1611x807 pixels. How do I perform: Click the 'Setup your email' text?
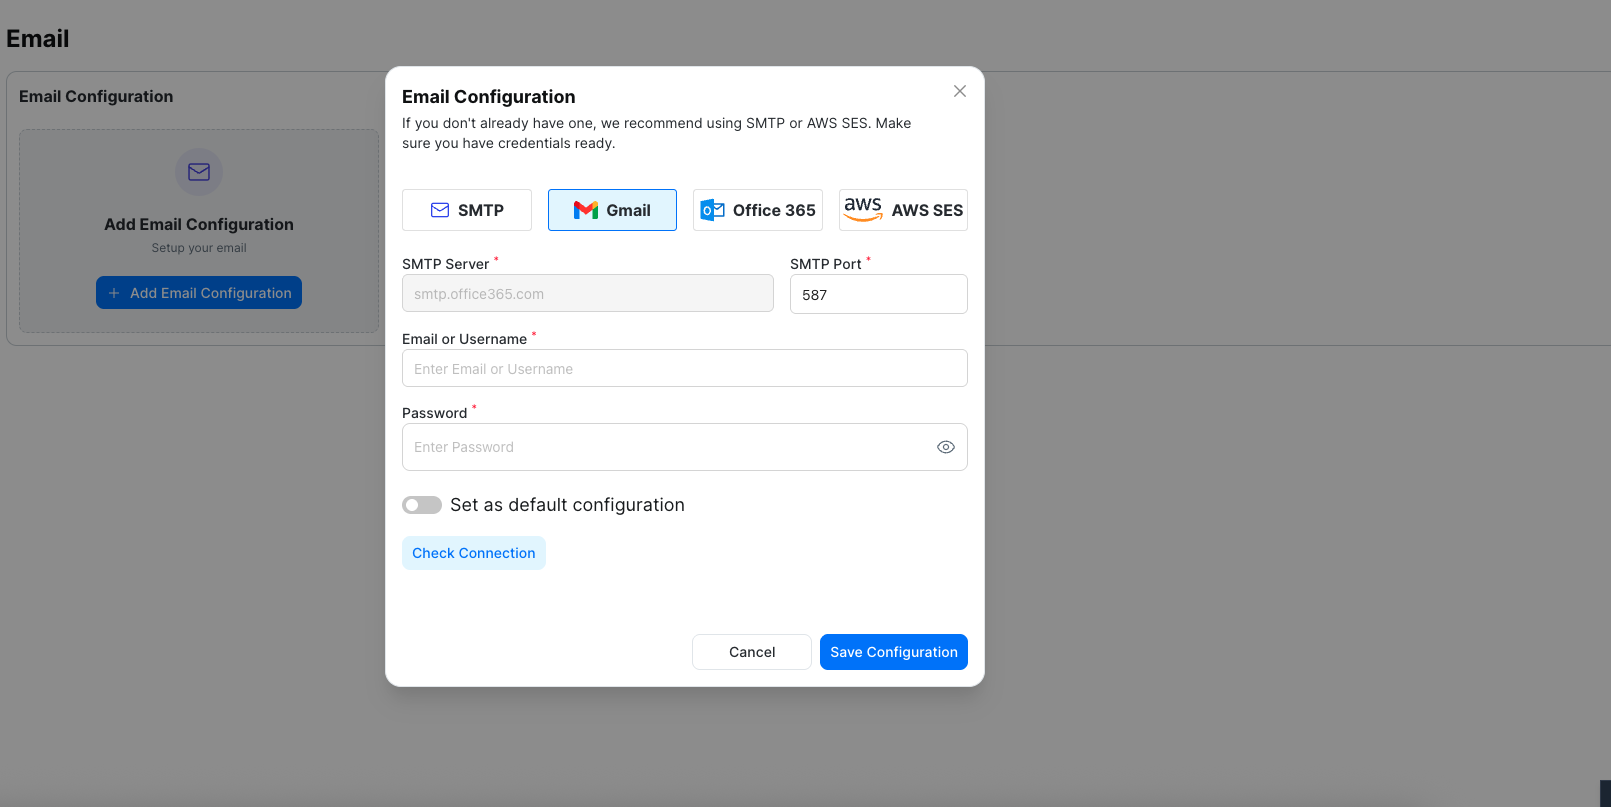point(199,248)
